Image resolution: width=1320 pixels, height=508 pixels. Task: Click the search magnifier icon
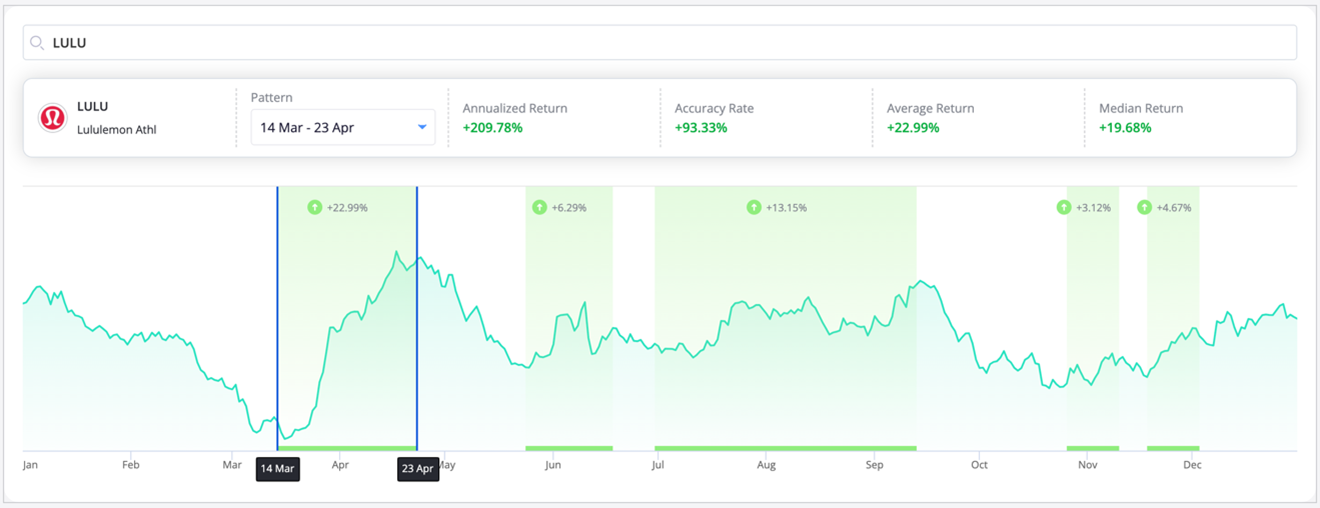point(37,43)
